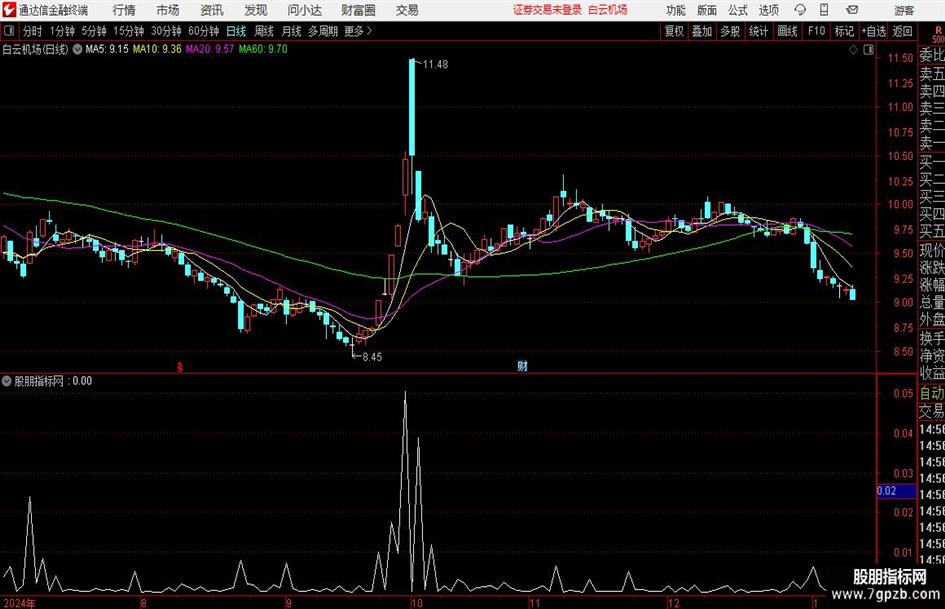Click the 叠加 overlay button

tap(702, 31)
